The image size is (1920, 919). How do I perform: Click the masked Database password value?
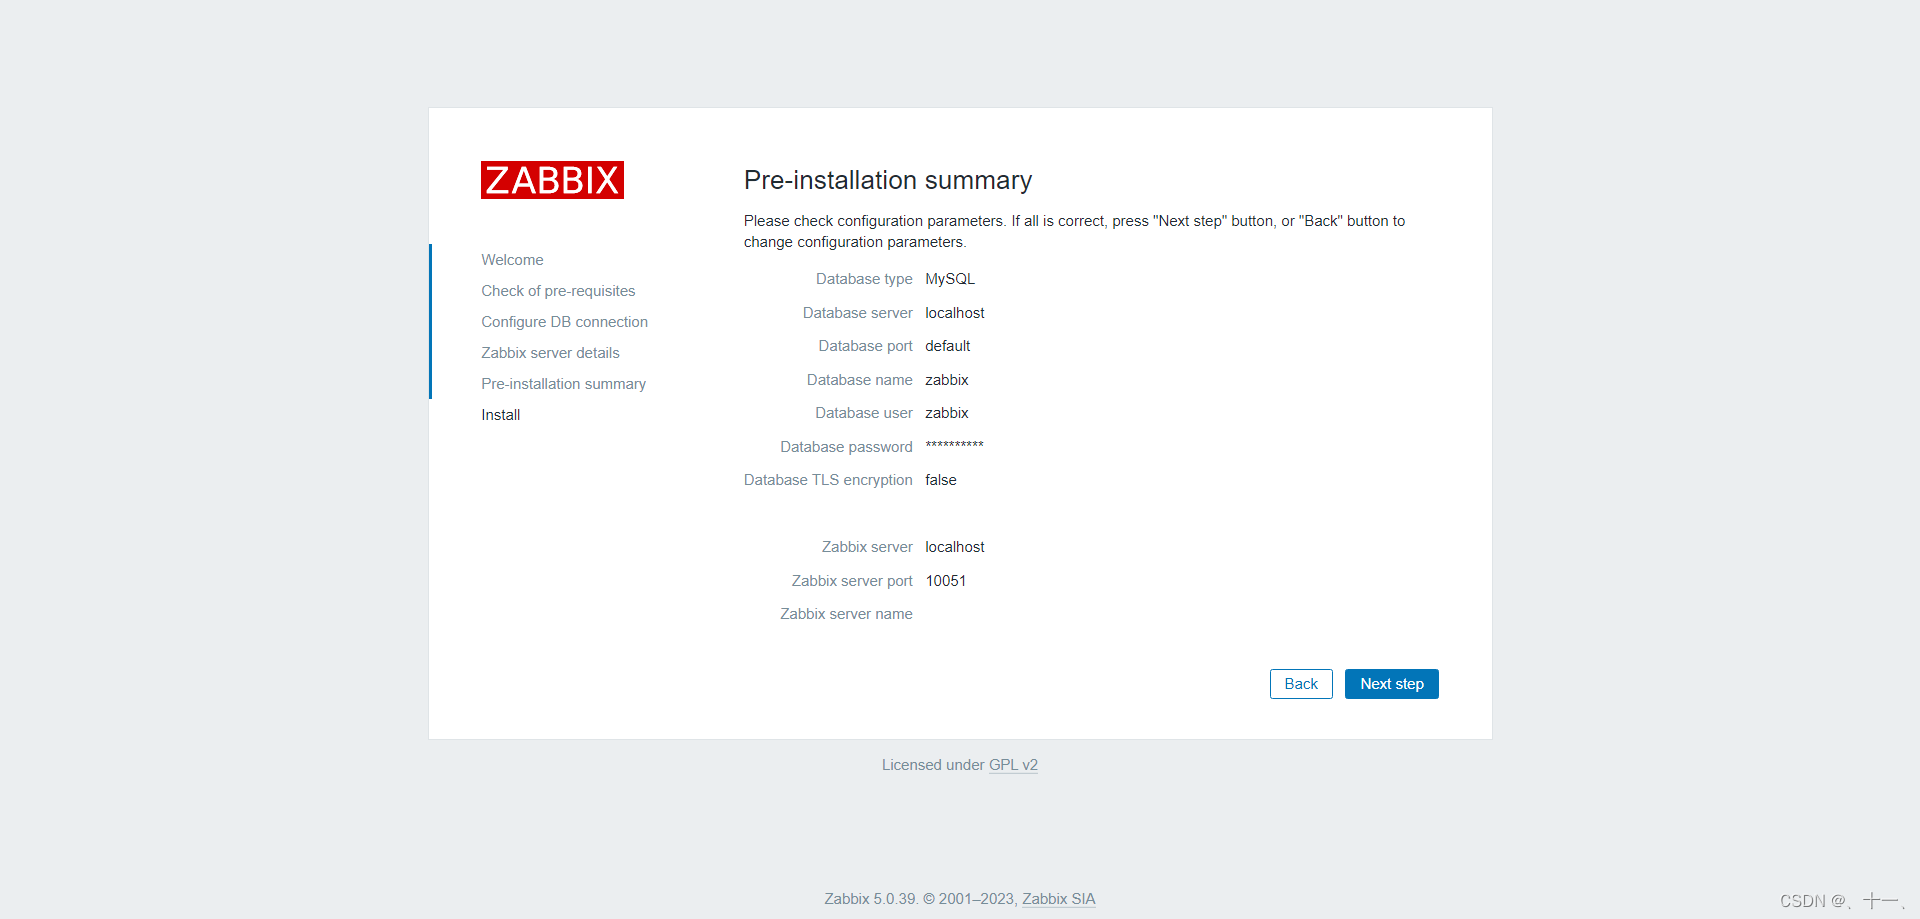[954, 446]
